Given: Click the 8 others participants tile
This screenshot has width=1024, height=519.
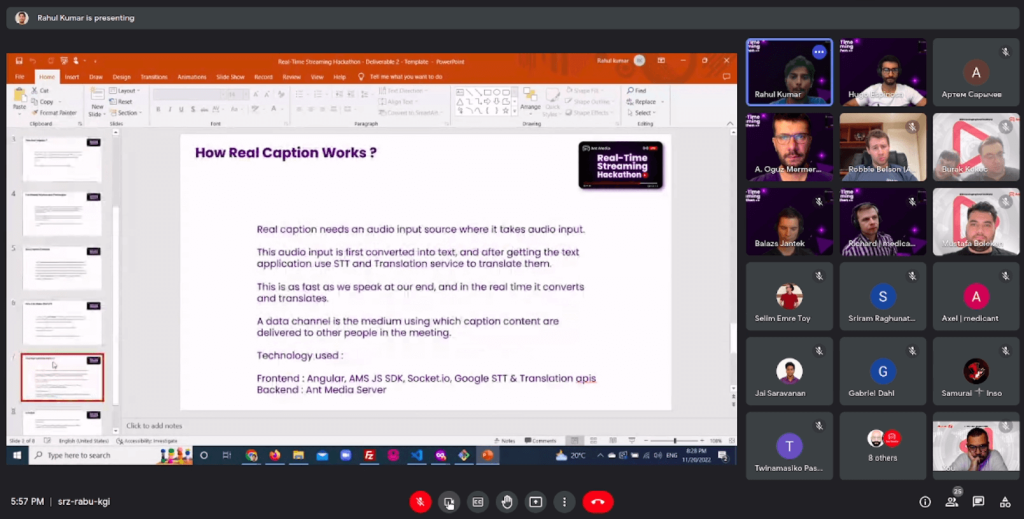Looking at the screenshot, I should pos(883,446).
